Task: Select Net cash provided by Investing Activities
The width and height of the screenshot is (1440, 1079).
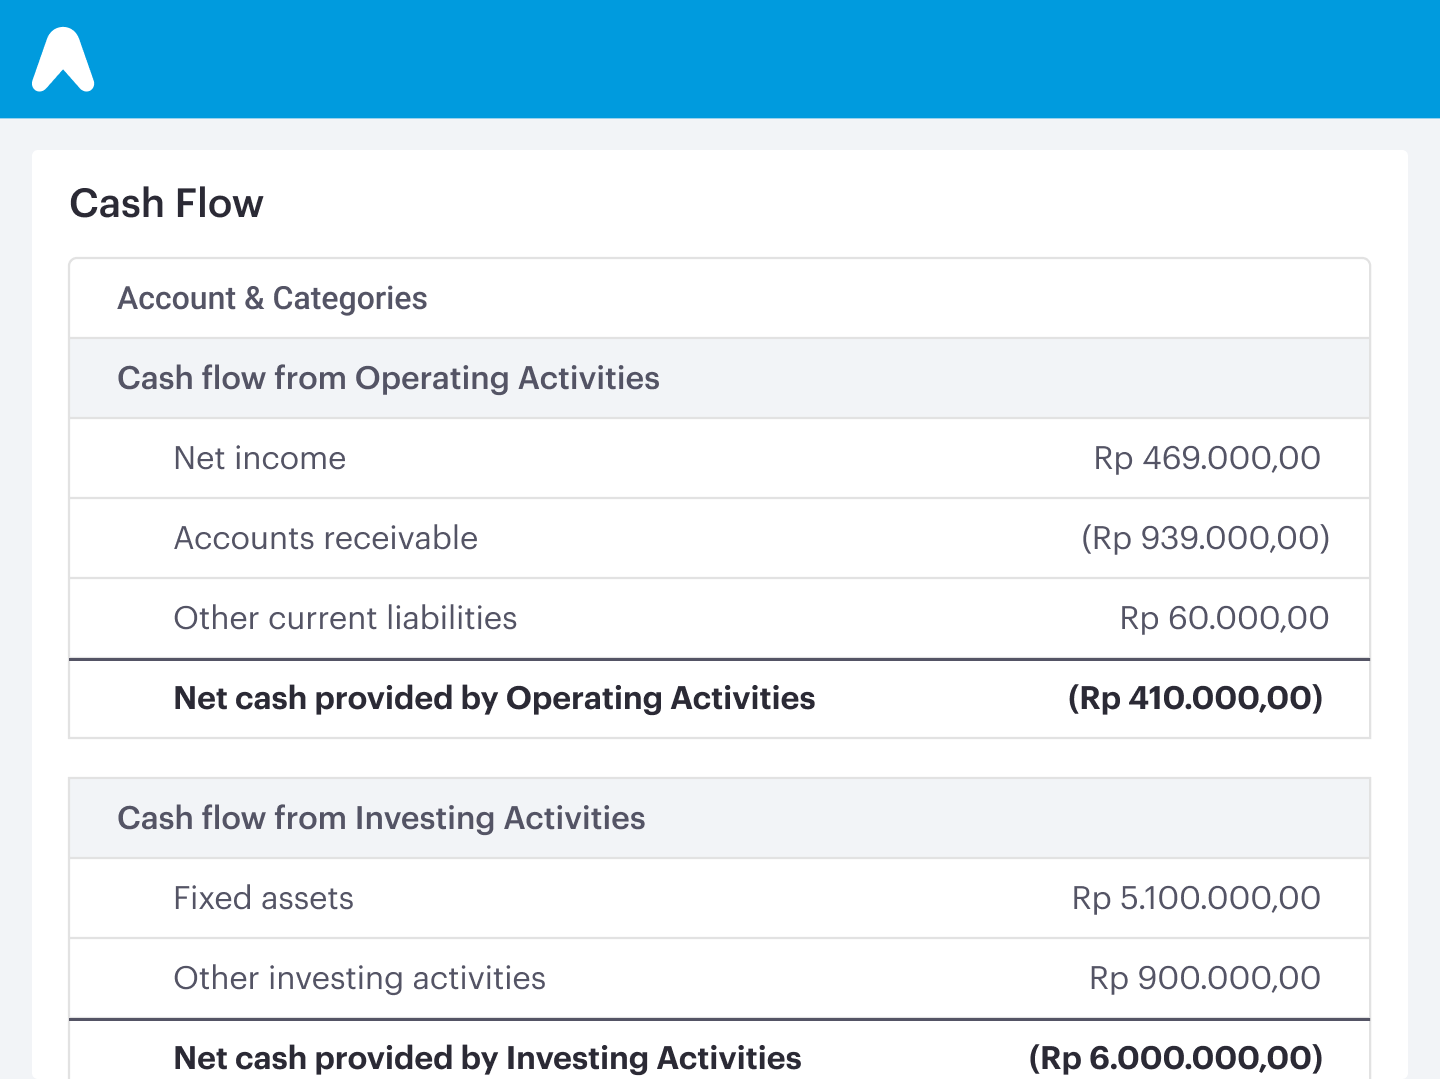Action: 487,1058
